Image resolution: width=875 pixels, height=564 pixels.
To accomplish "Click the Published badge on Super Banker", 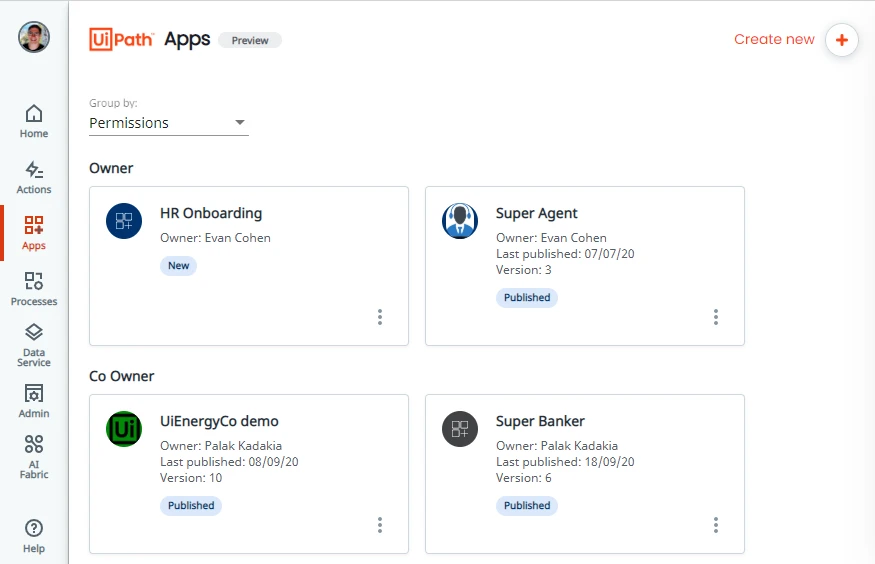I will click(x=527, y=505).
